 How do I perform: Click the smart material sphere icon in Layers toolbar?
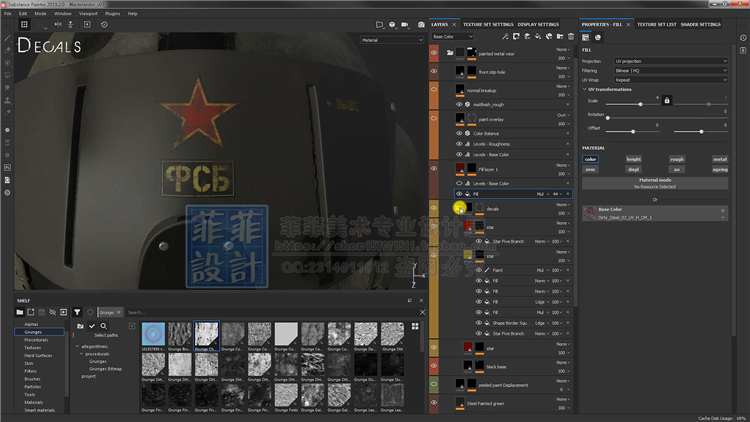[549, 36]
